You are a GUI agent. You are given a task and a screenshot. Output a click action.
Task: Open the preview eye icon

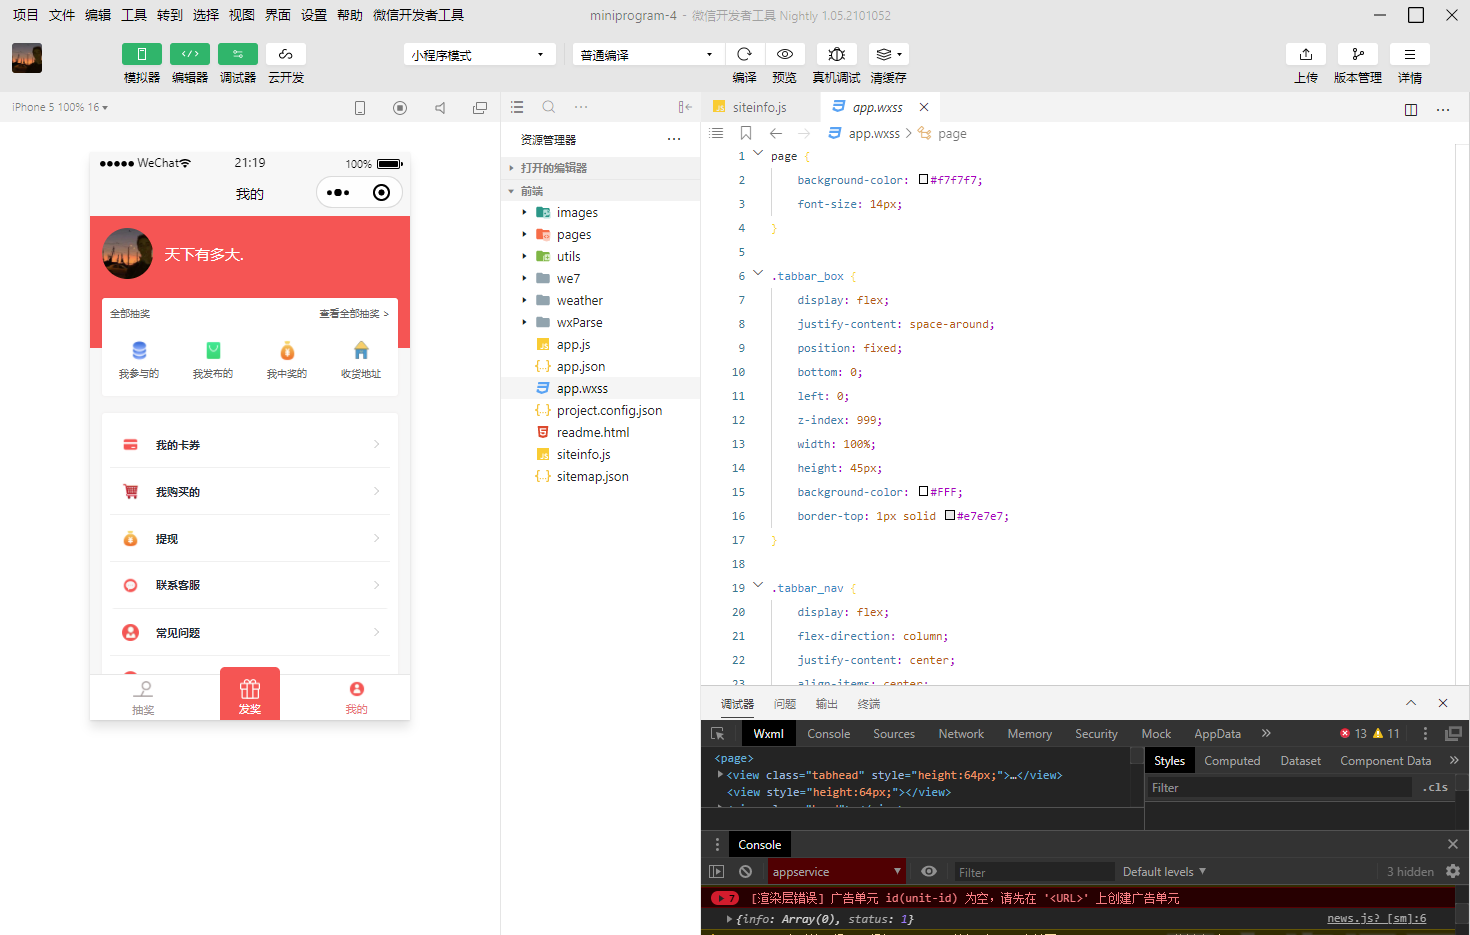pos(785,54)
